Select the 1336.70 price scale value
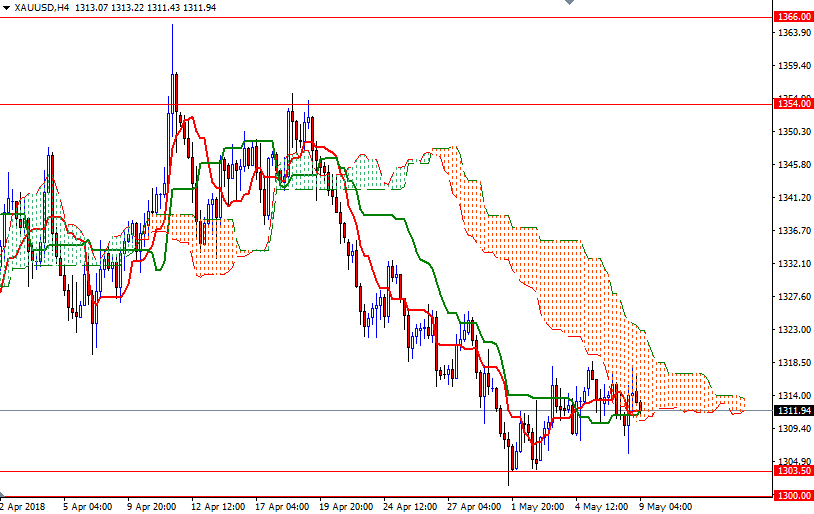Viewport: 814px width, 514px height. click(x=794, y=231)
